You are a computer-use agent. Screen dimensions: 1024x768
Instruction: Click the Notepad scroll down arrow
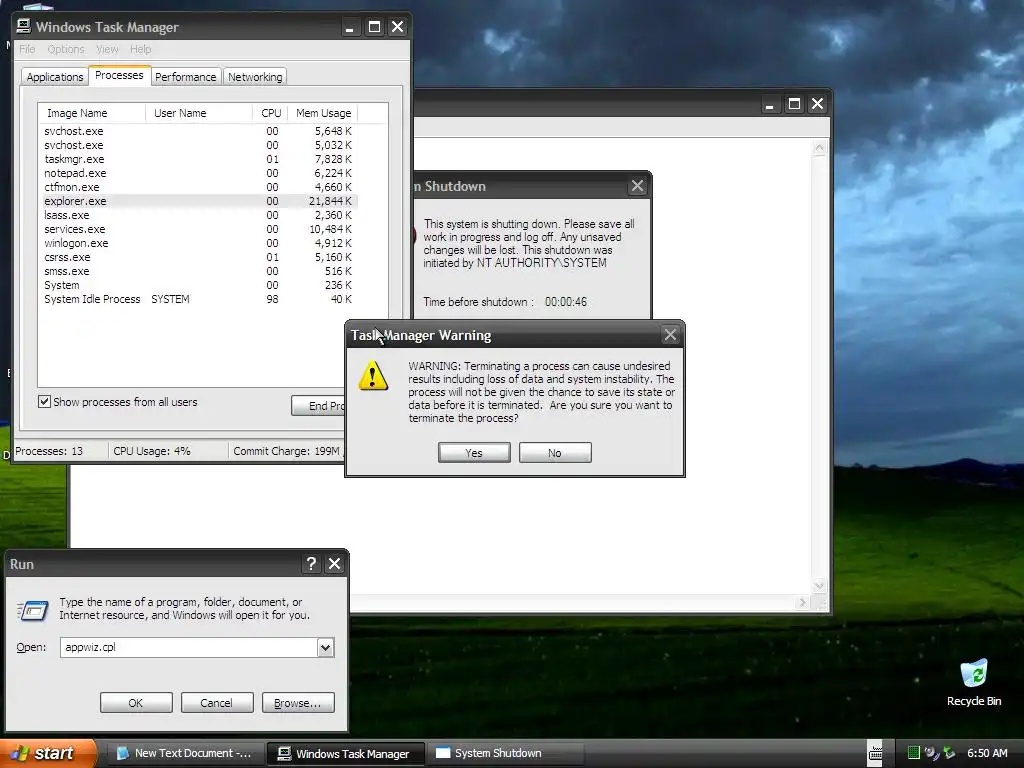tap(820, 586)
